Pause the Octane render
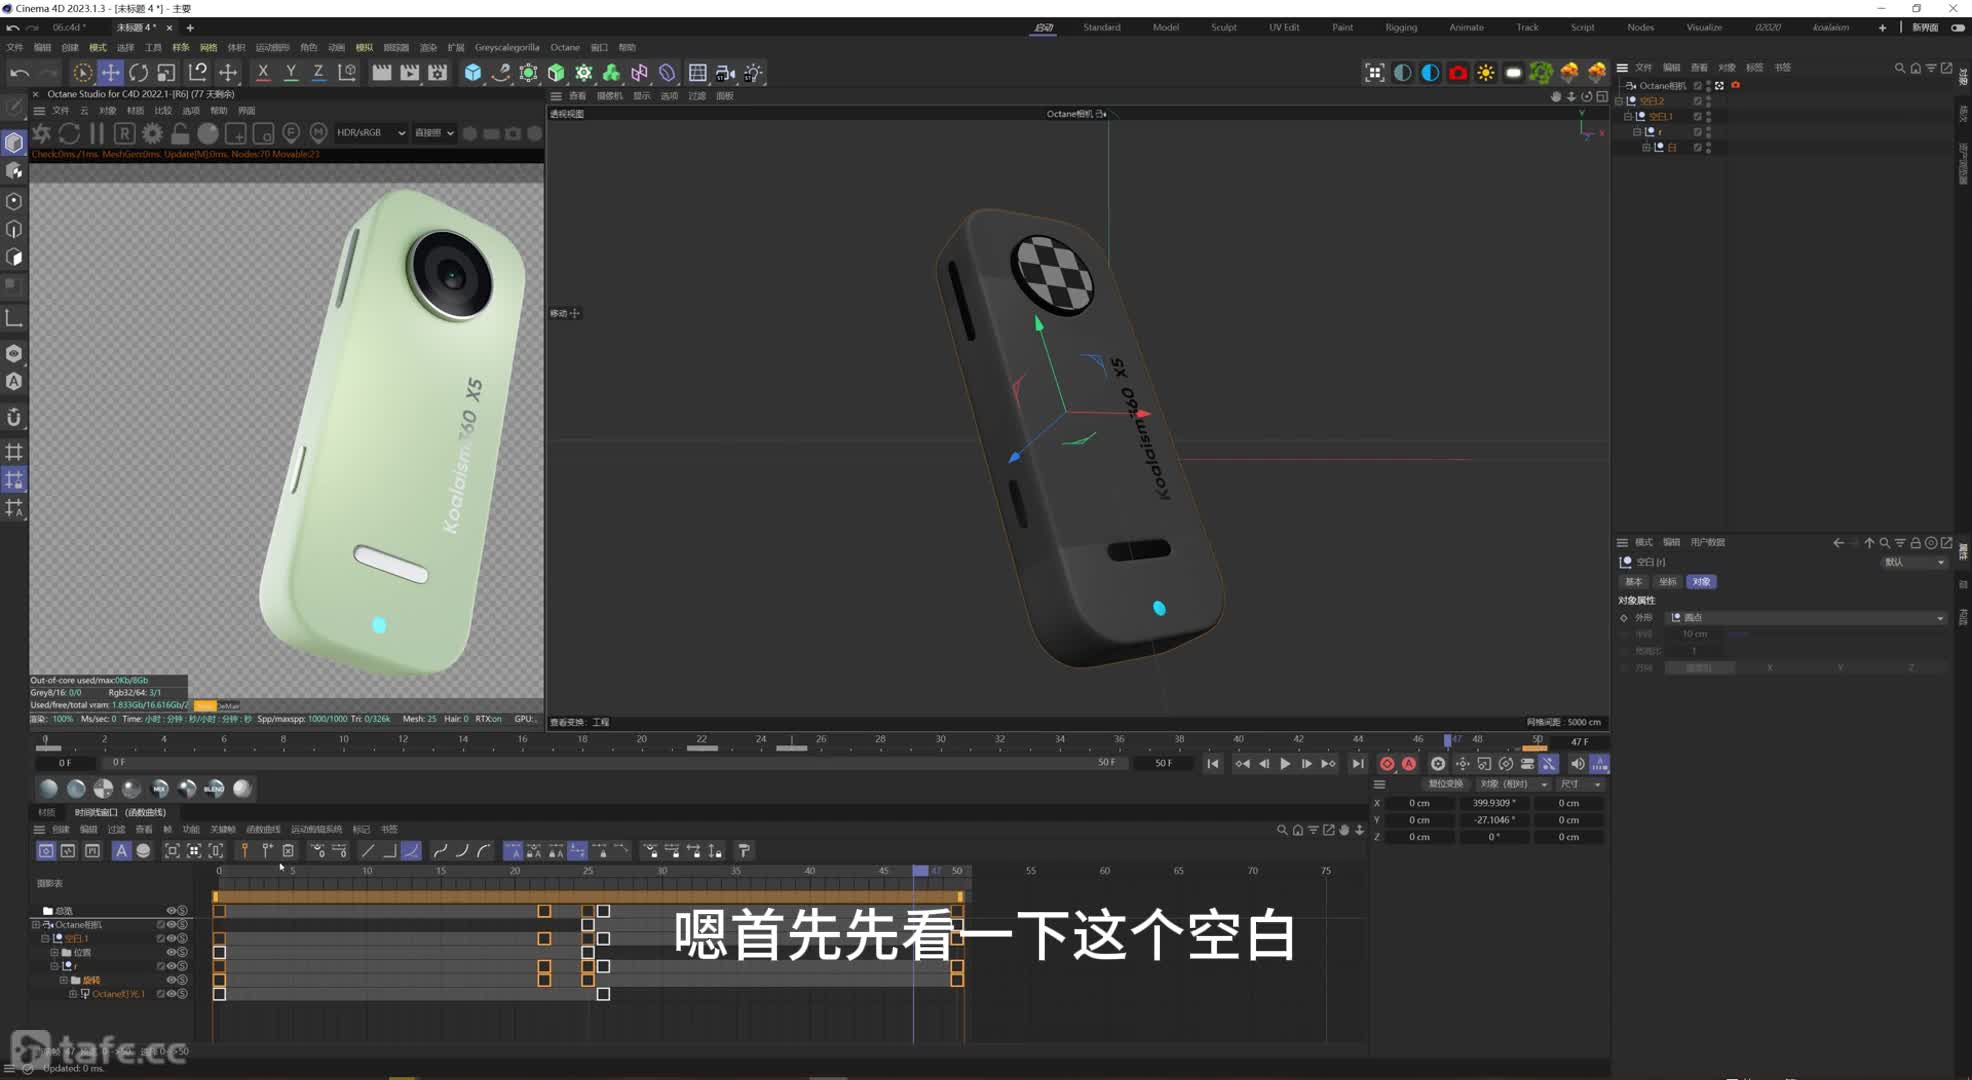 click(97, 132)
